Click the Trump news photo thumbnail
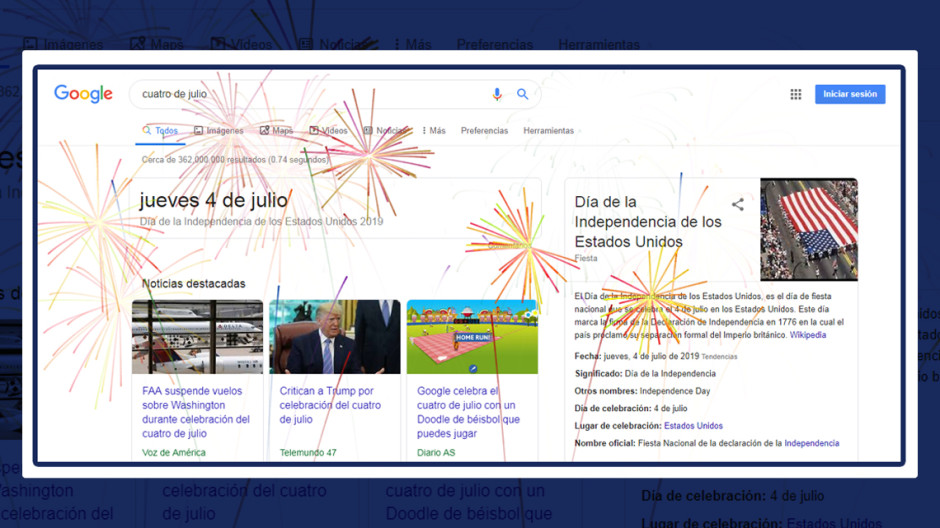This screenshot has height=528, width=940. click(335, 337)
